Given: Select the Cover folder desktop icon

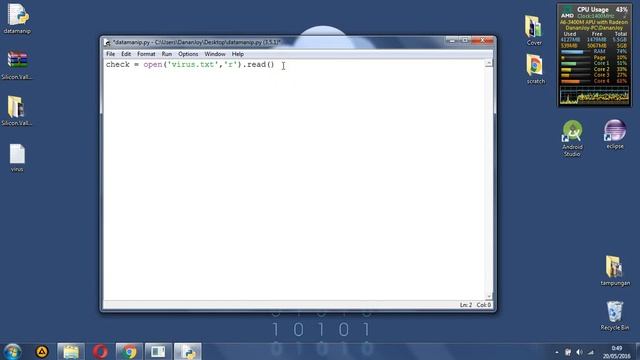Looking at the screenshot, I should pos(534,30).
